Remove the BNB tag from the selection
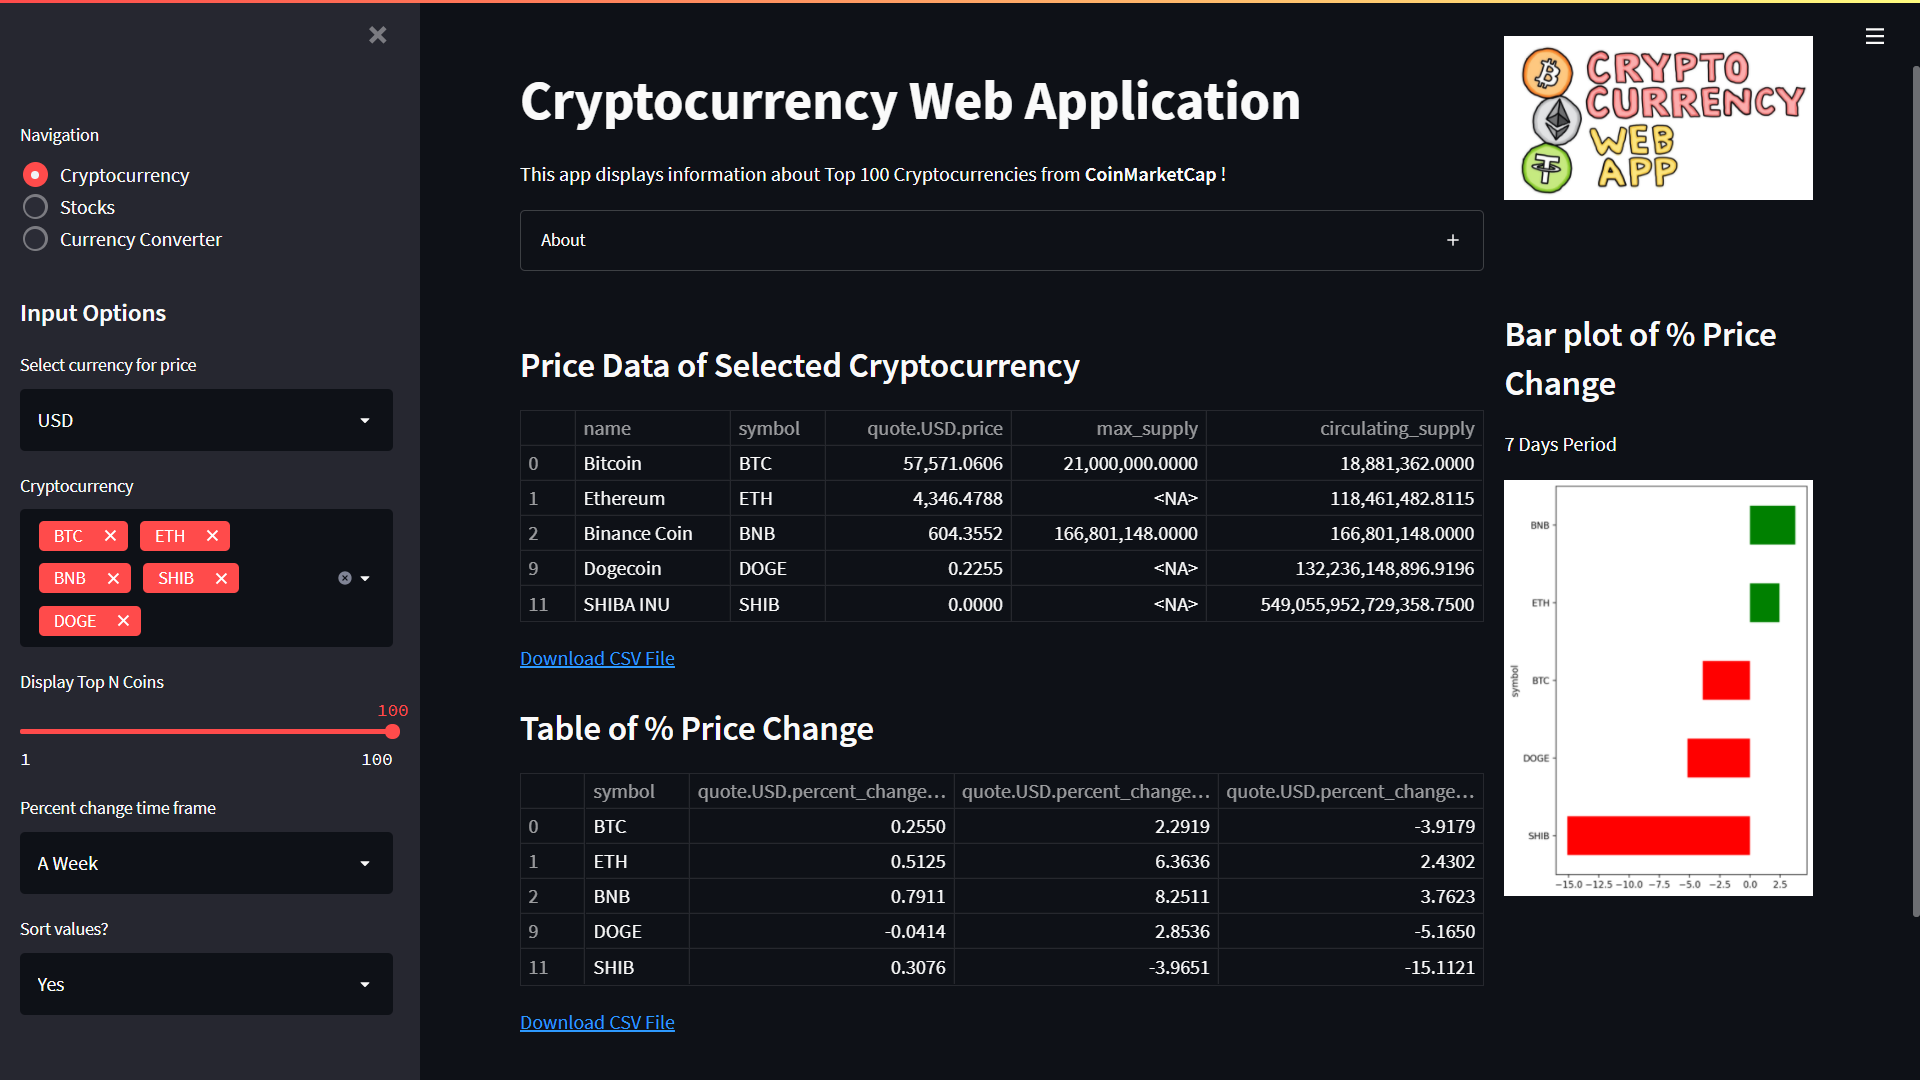 113,578
